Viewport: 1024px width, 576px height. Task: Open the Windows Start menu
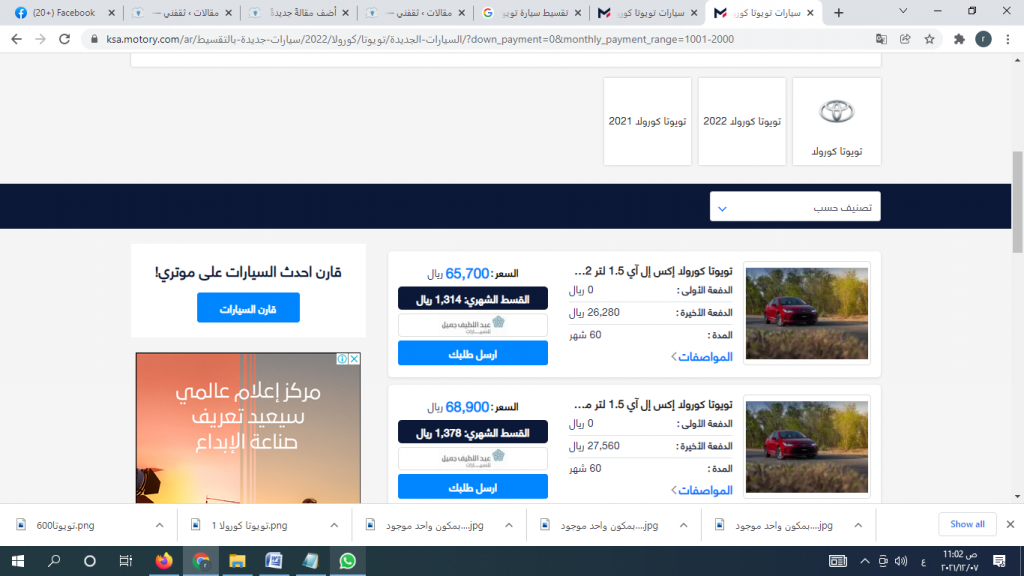coord(18,561)
